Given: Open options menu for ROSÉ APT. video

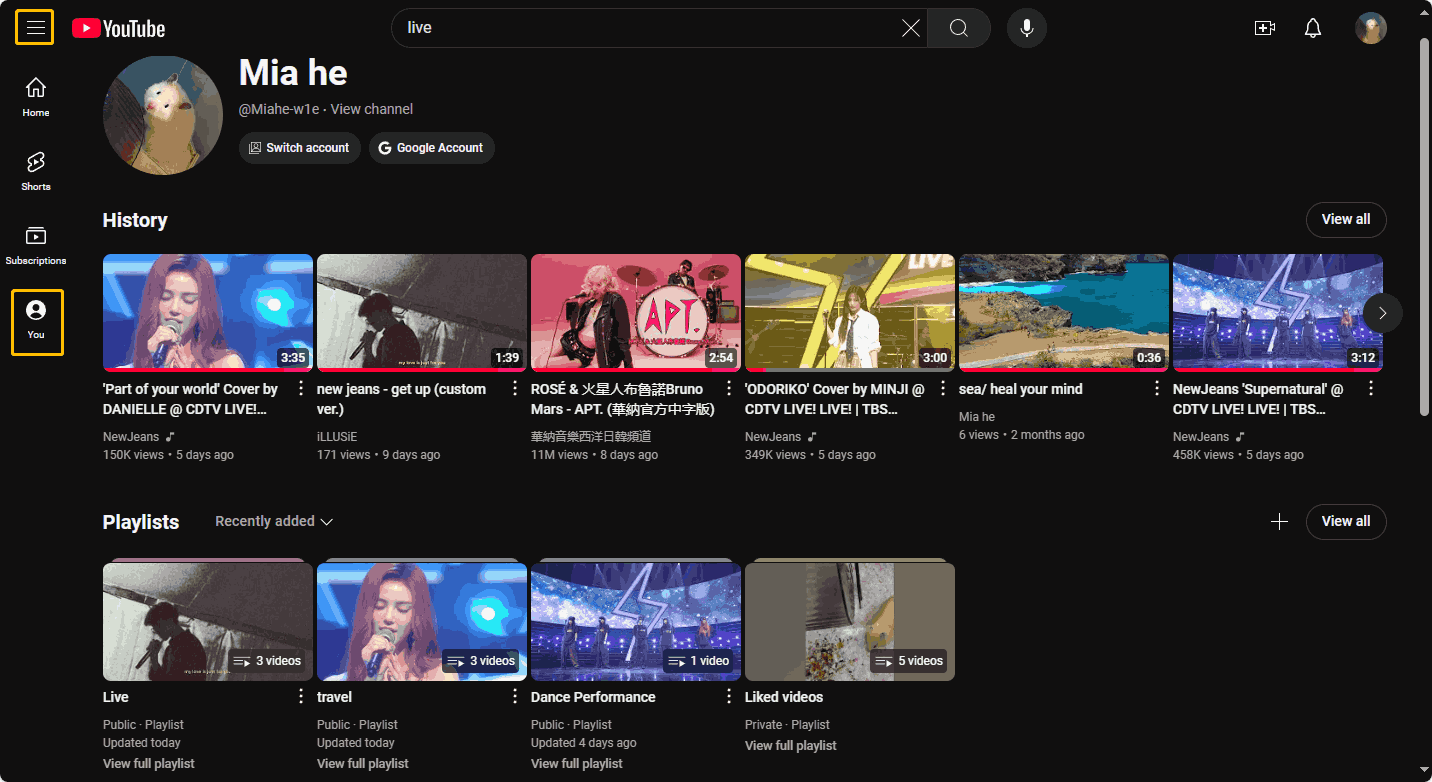Looking at the screenshot, I should pos(729,389).
